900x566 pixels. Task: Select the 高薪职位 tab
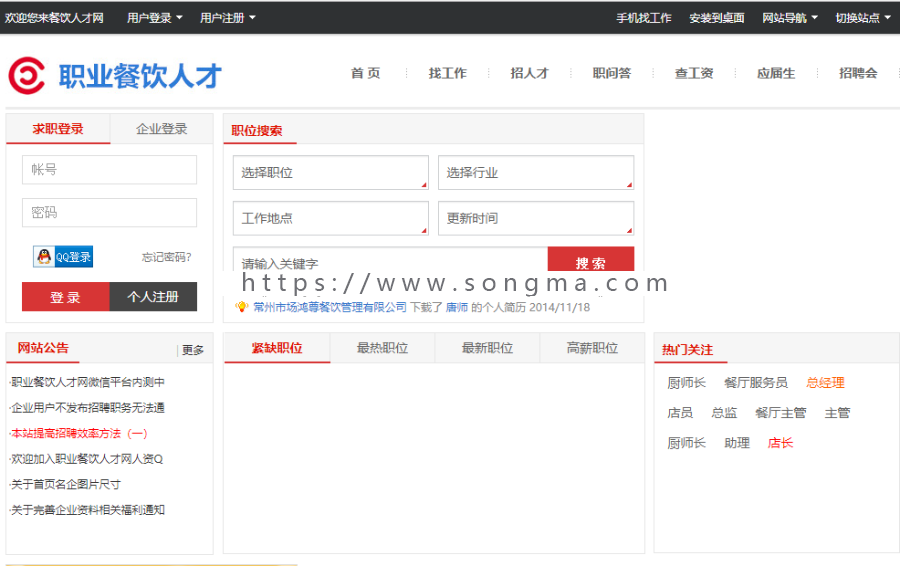(592, 348)
